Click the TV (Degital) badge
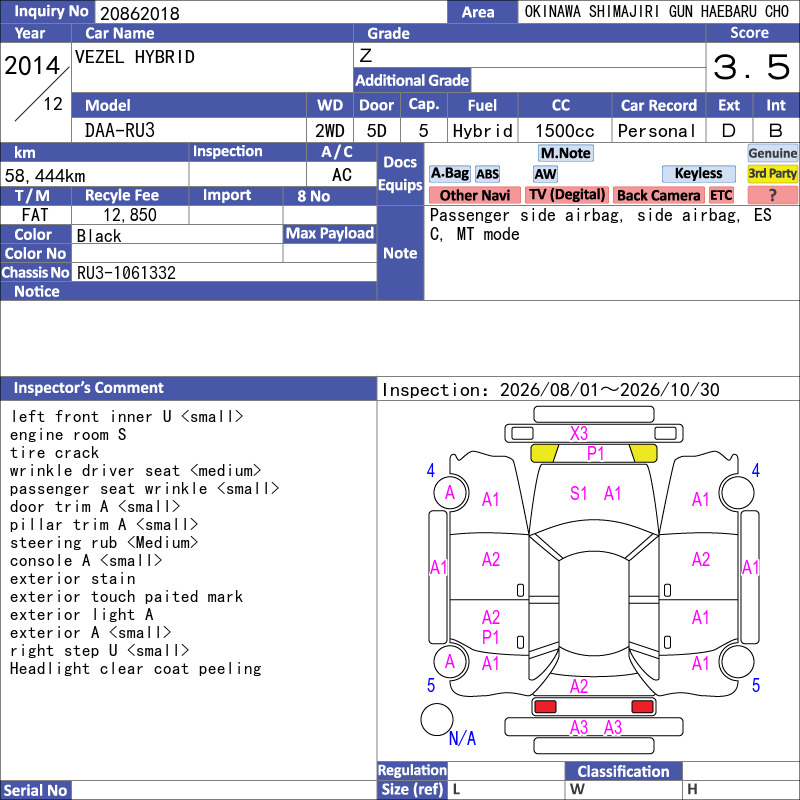Screen dimensions: 800x800 [x=567, y=195]
